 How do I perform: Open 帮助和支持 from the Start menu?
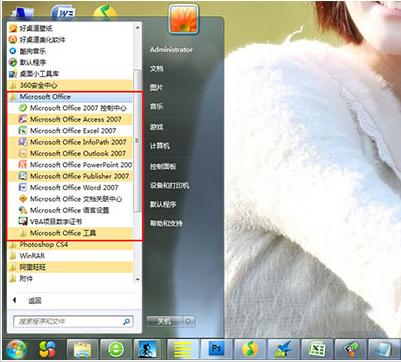coord(166,223)
